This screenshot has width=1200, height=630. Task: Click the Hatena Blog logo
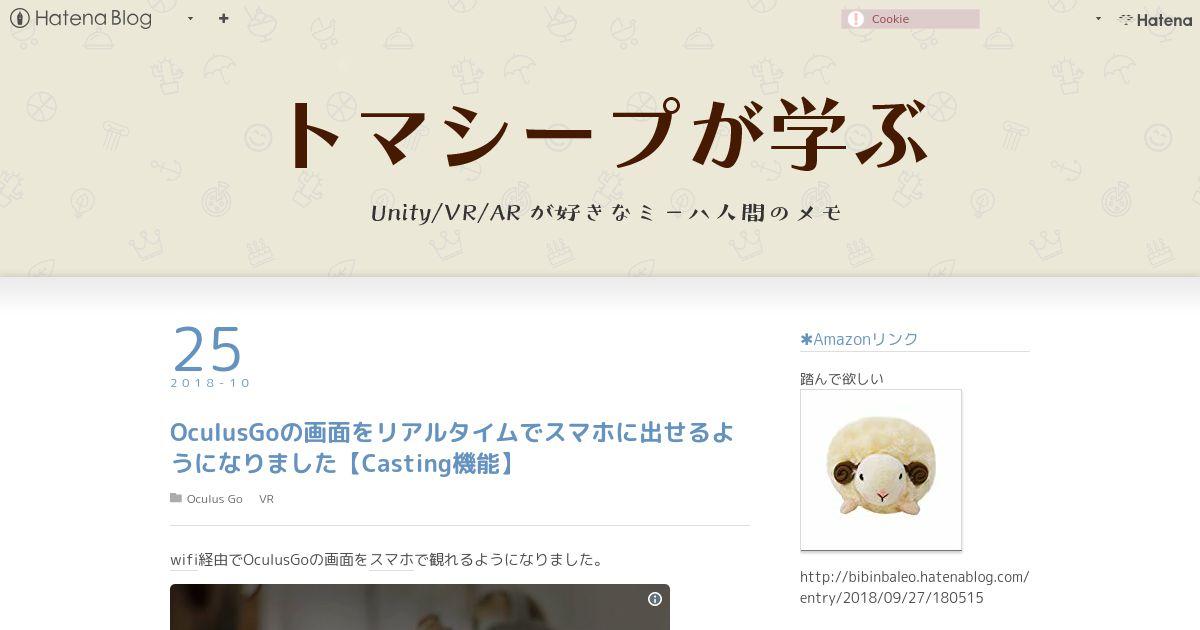tap(81, 18)
